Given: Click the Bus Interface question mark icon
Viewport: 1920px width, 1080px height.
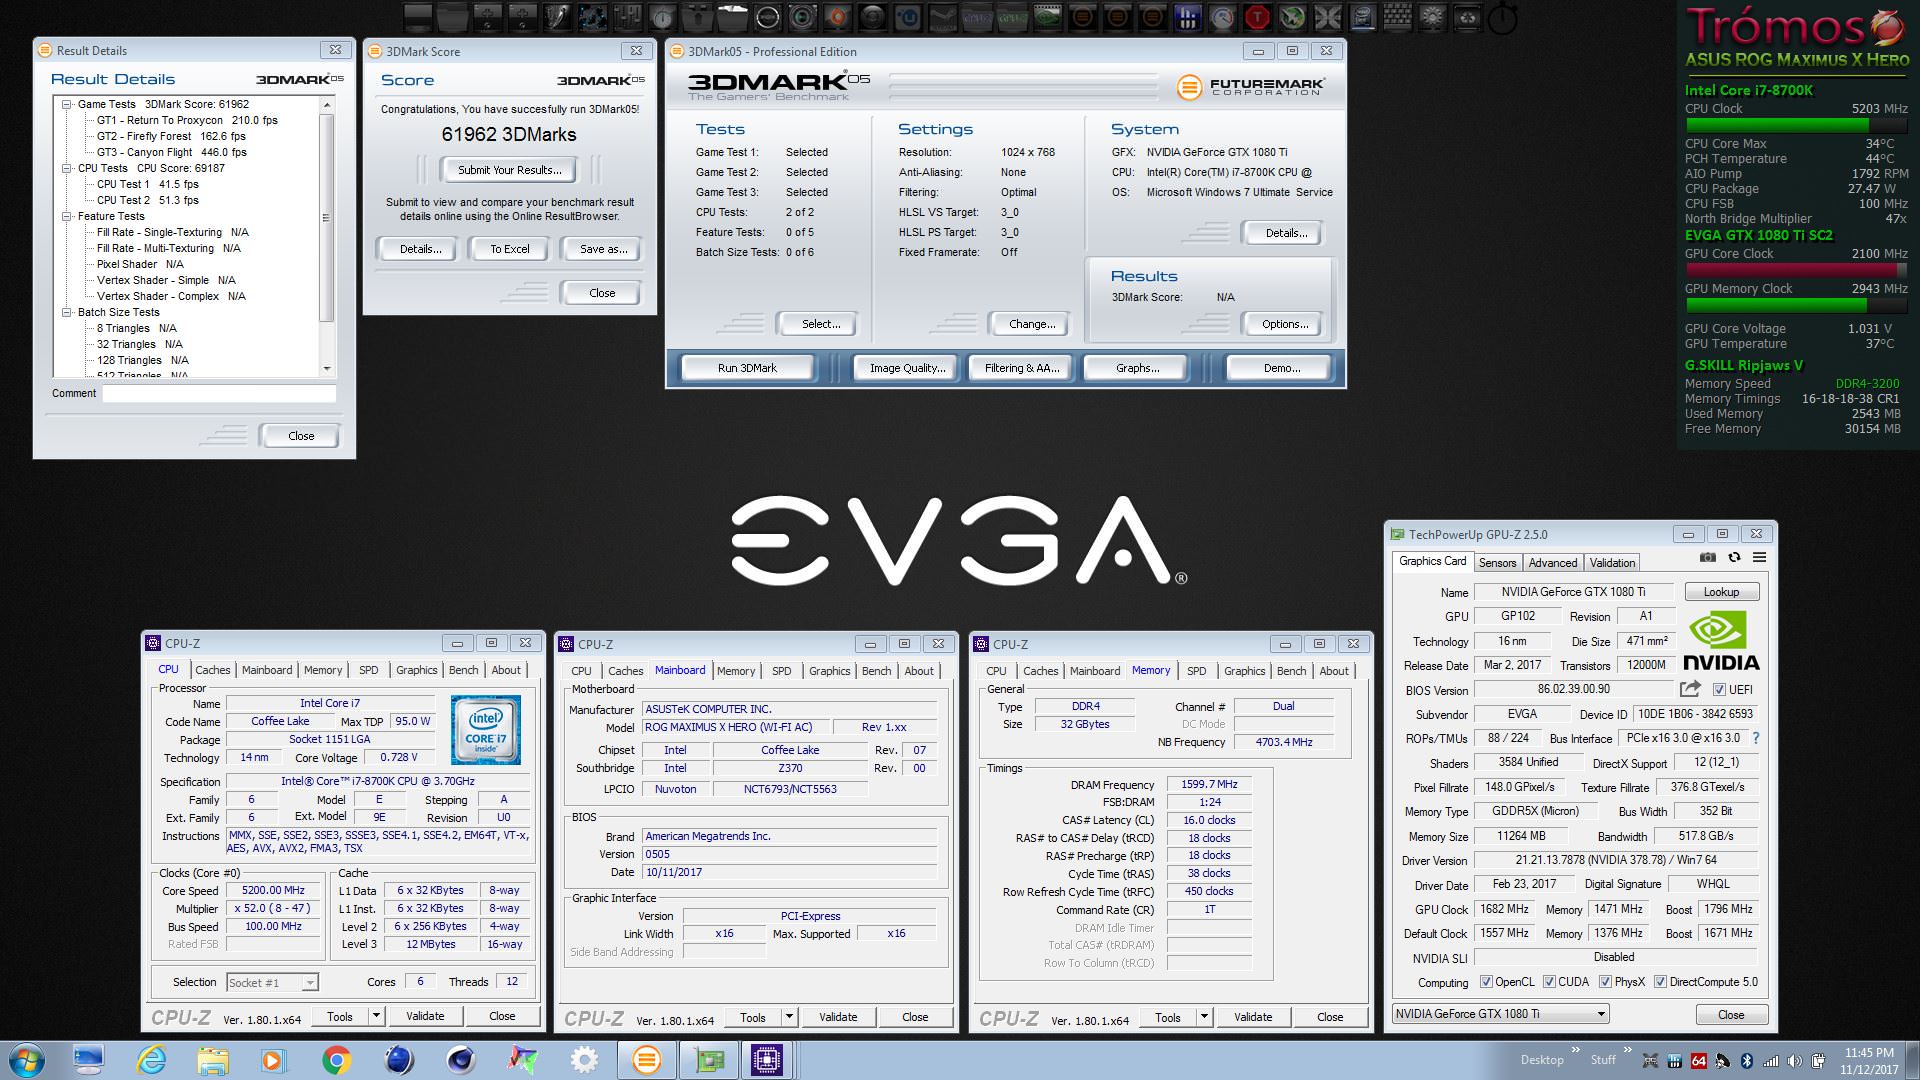Looking at the screenshot, I should click(1755, 738).
